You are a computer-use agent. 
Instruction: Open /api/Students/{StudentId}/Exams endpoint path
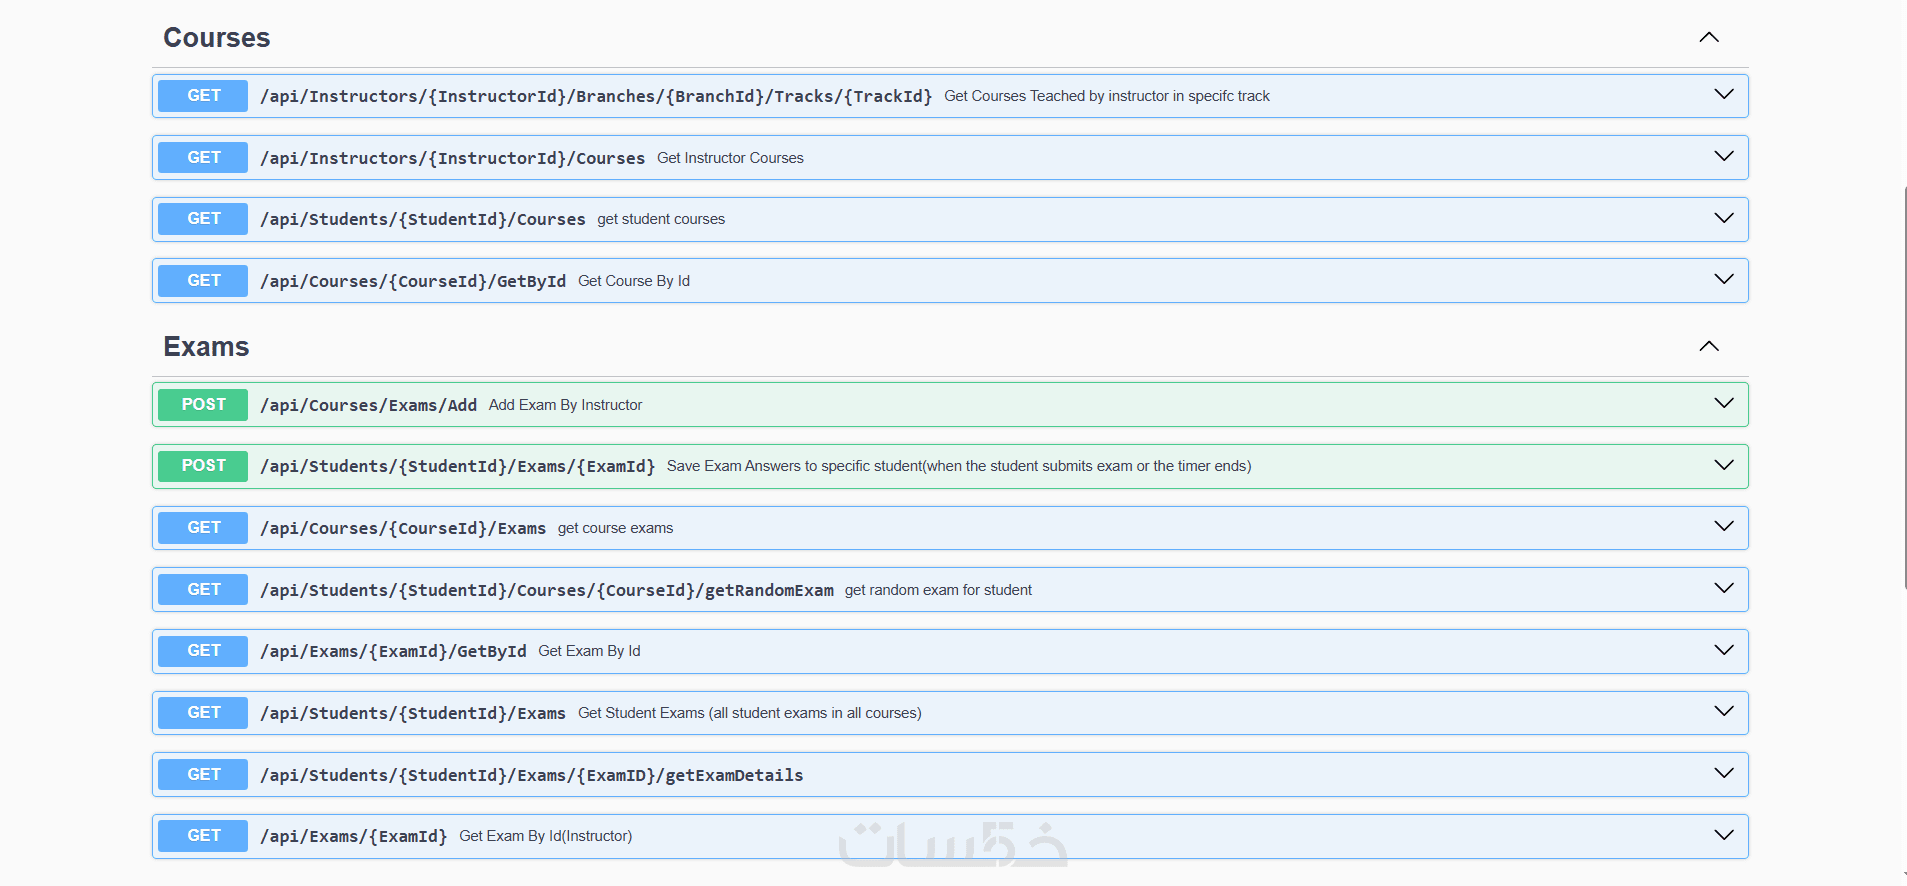point(412,713)
